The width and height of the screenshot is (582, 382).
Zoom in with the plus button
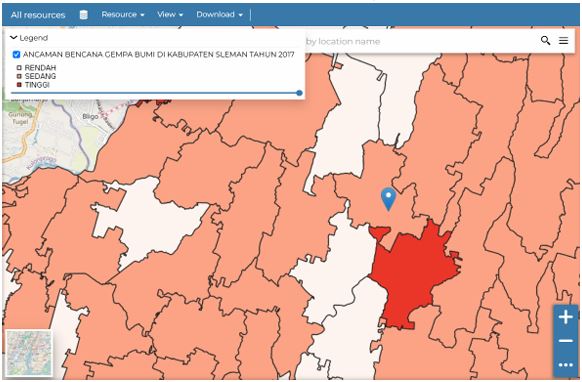pos(566,317)
